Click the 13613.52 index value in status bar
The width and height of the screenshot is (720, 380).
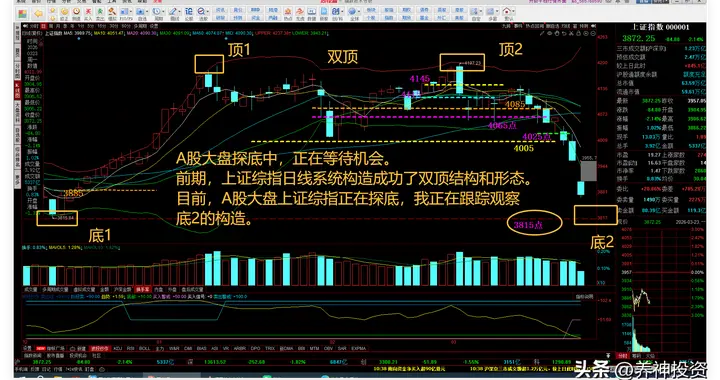tap(215, 362)
